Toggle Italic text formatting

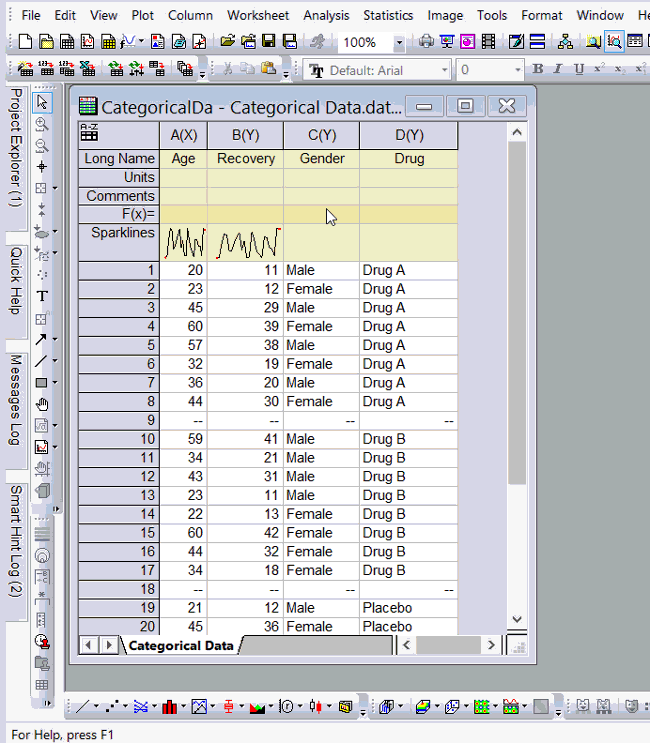[x=558, y=69]
